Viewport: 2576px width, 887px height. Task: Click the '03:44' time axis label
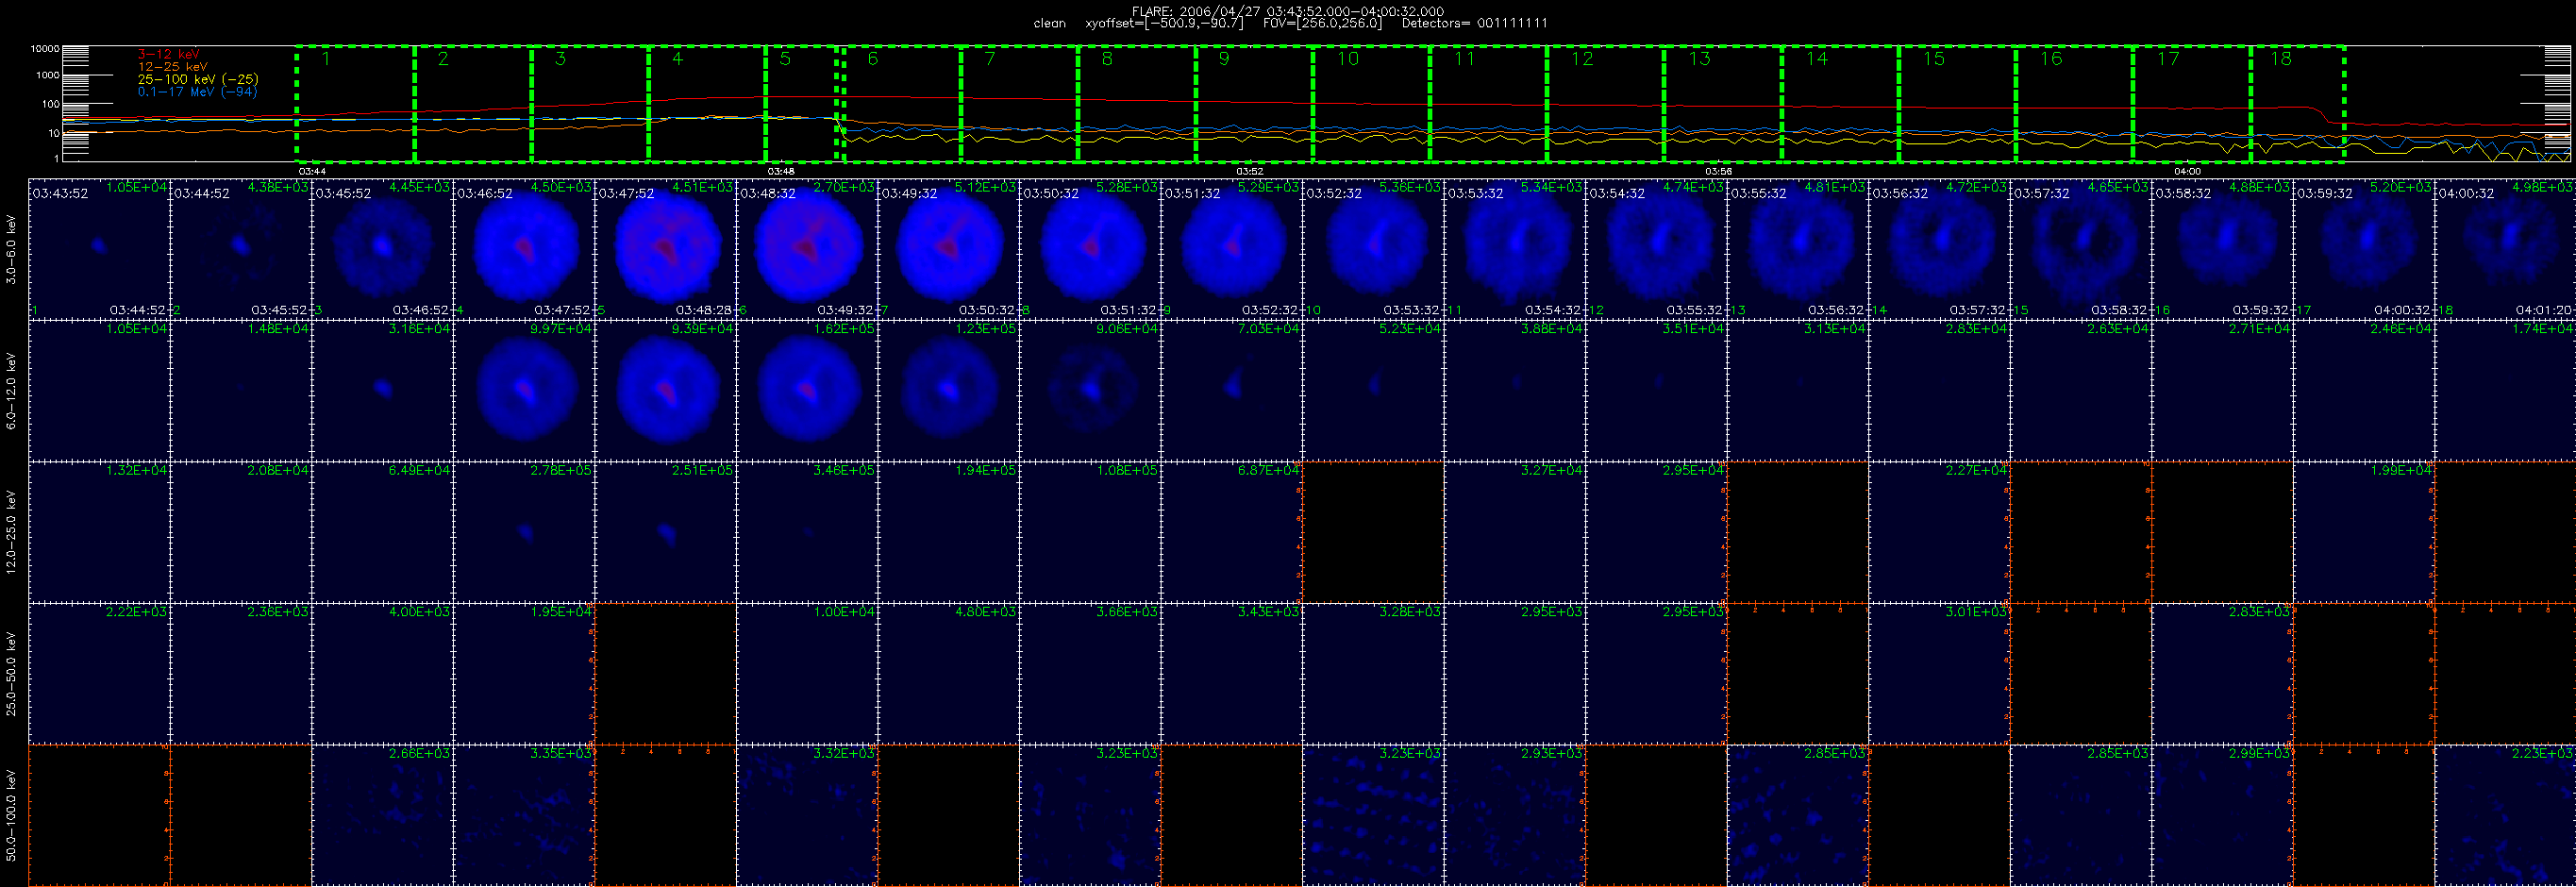(x=312, y=172)
